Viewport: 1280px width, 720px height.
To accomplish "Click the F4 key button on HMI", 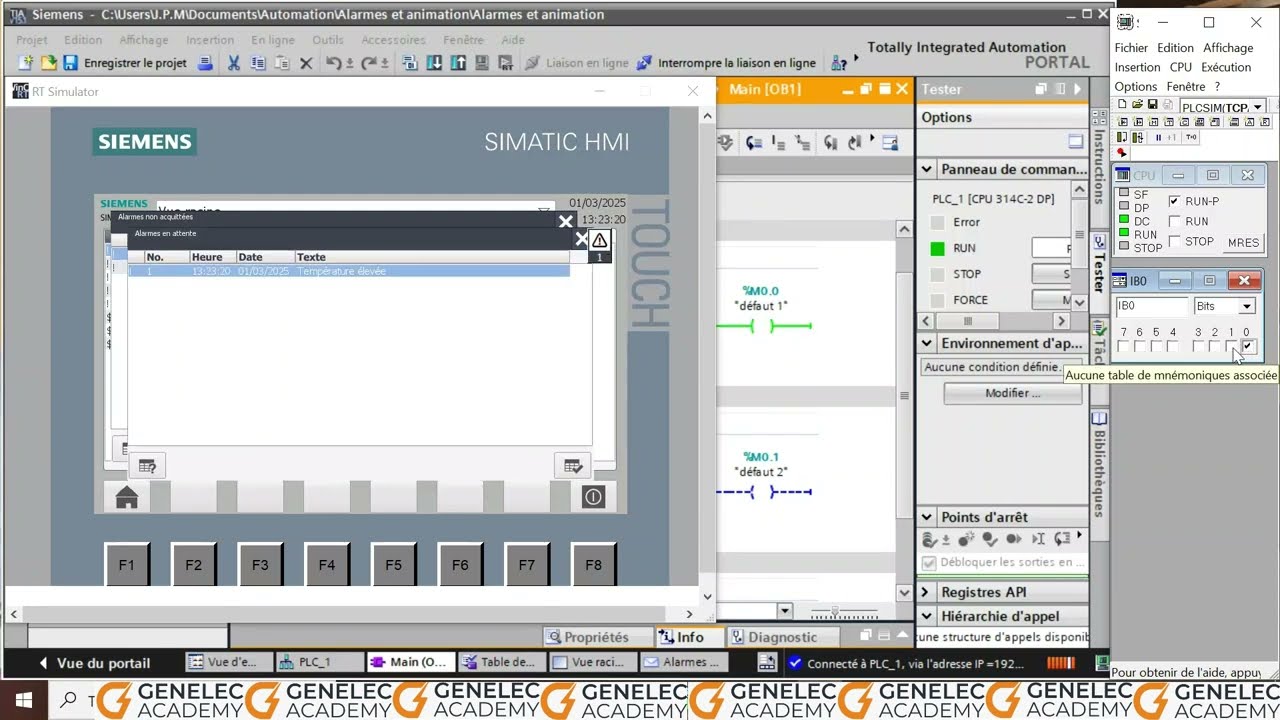I will tap(327, 565).
